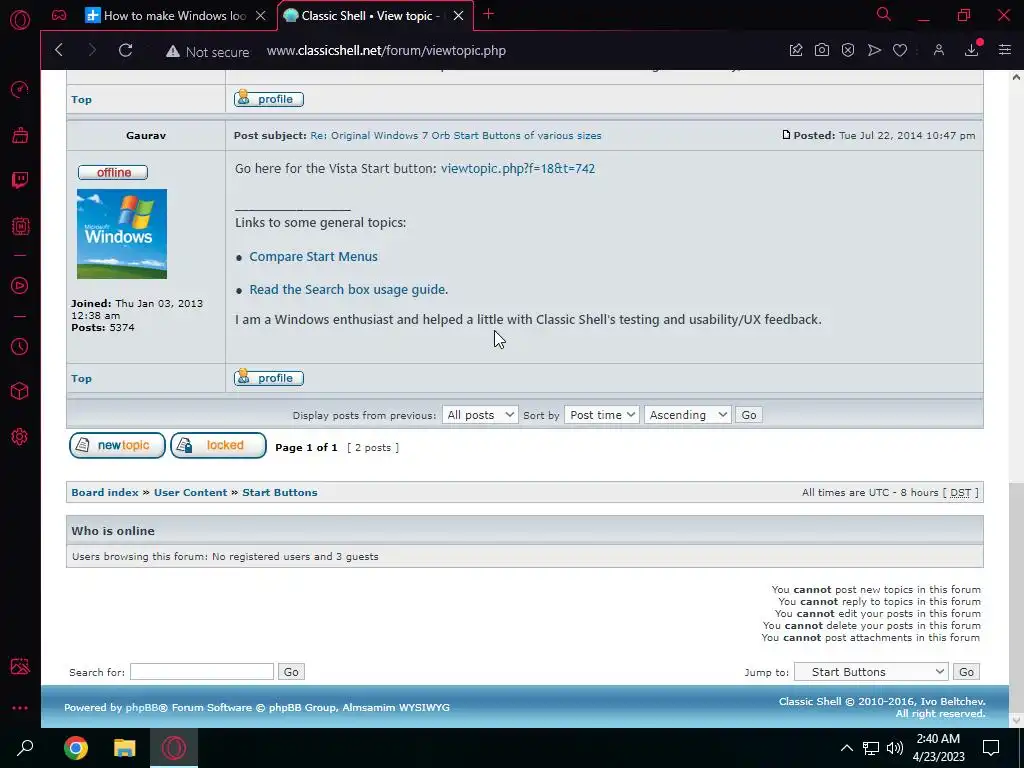This screenshot has width=1024, height=768.
Task: Open the All posts dropdown
Action: pos(480,415)
